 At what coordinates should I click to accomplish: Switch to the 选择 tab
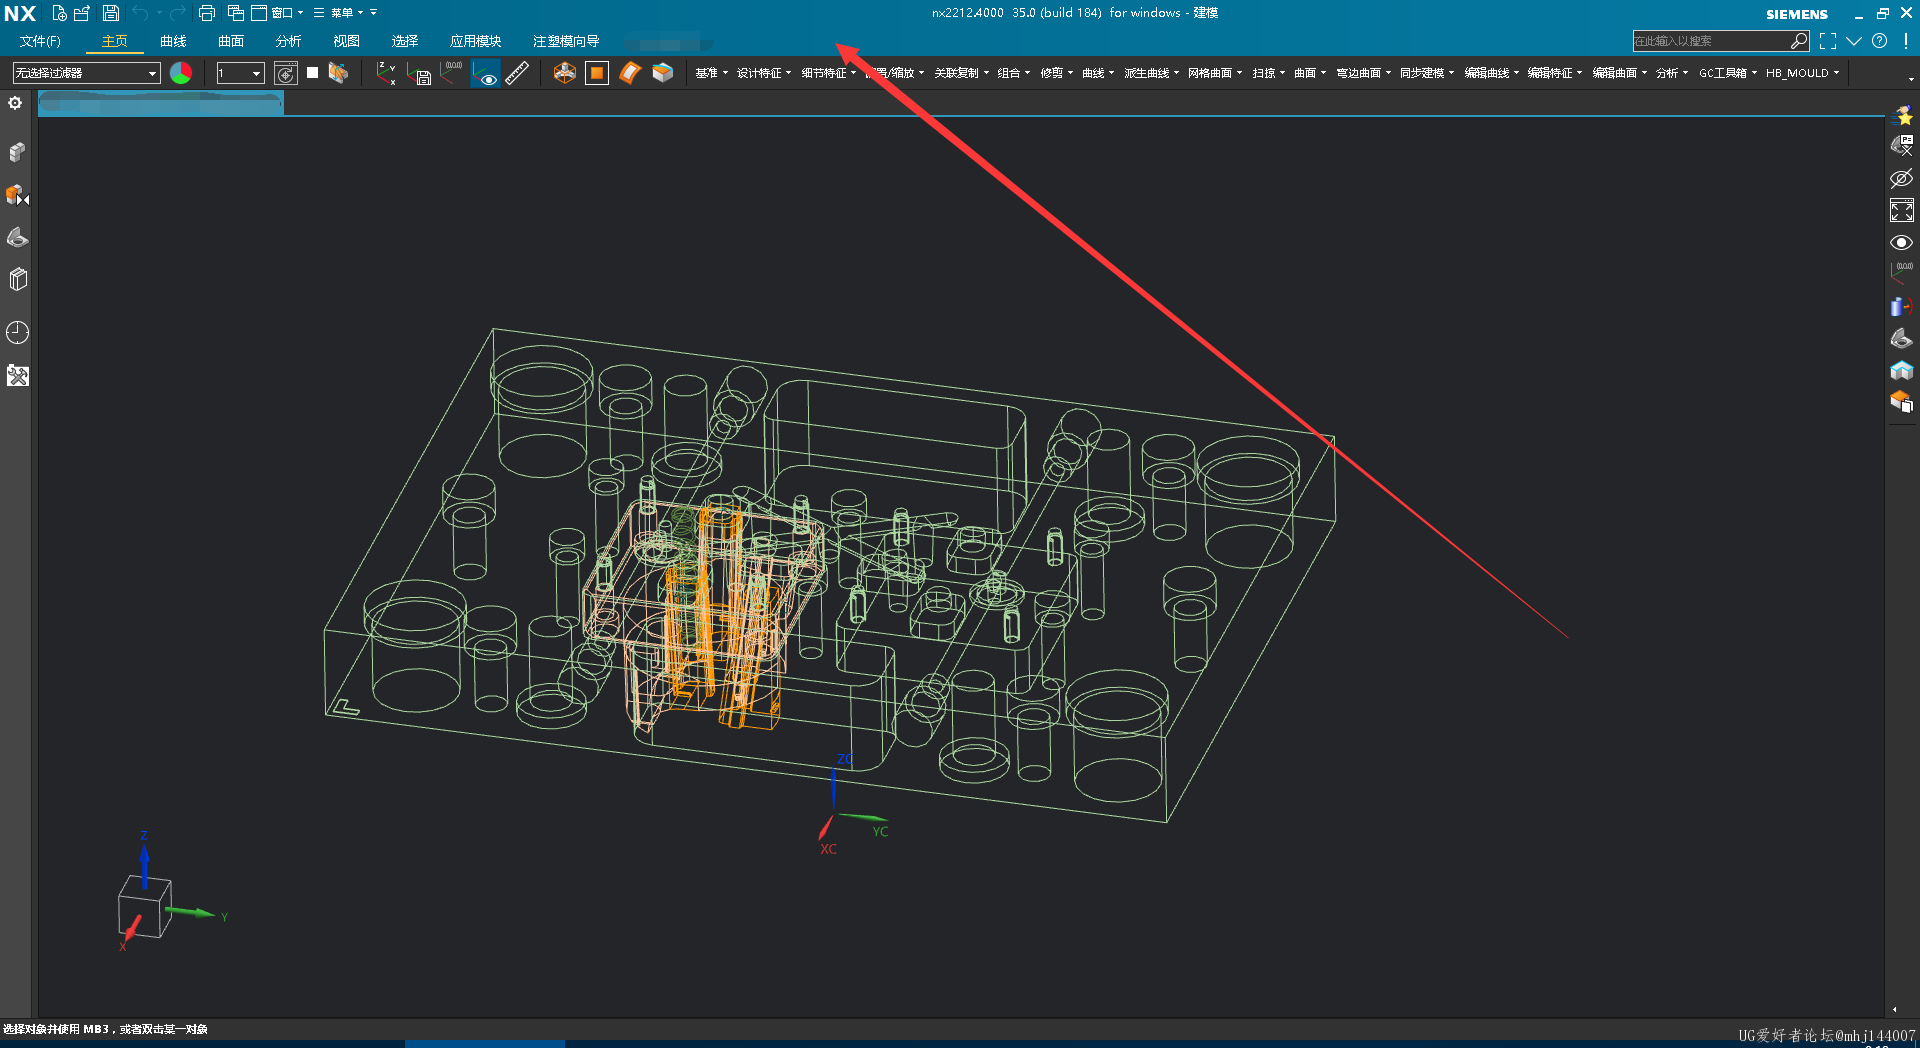click(405, 41)
